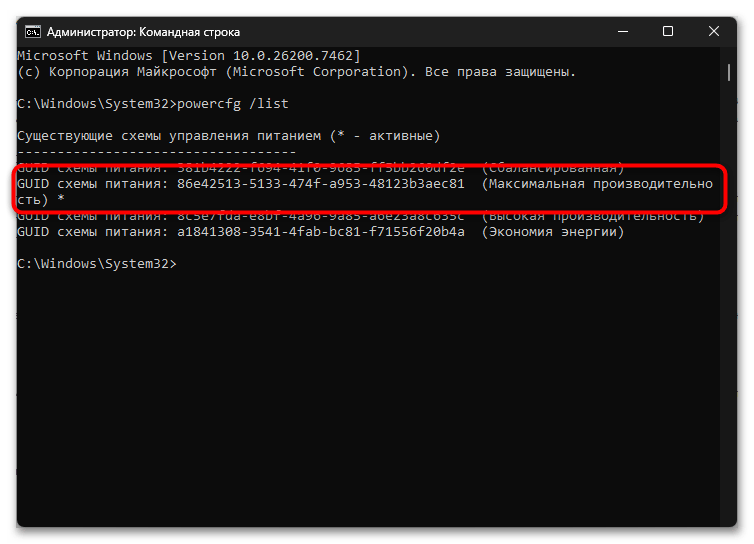
Task: Click the 'Существующие схемы управления питанием' header
Action: 169,136
